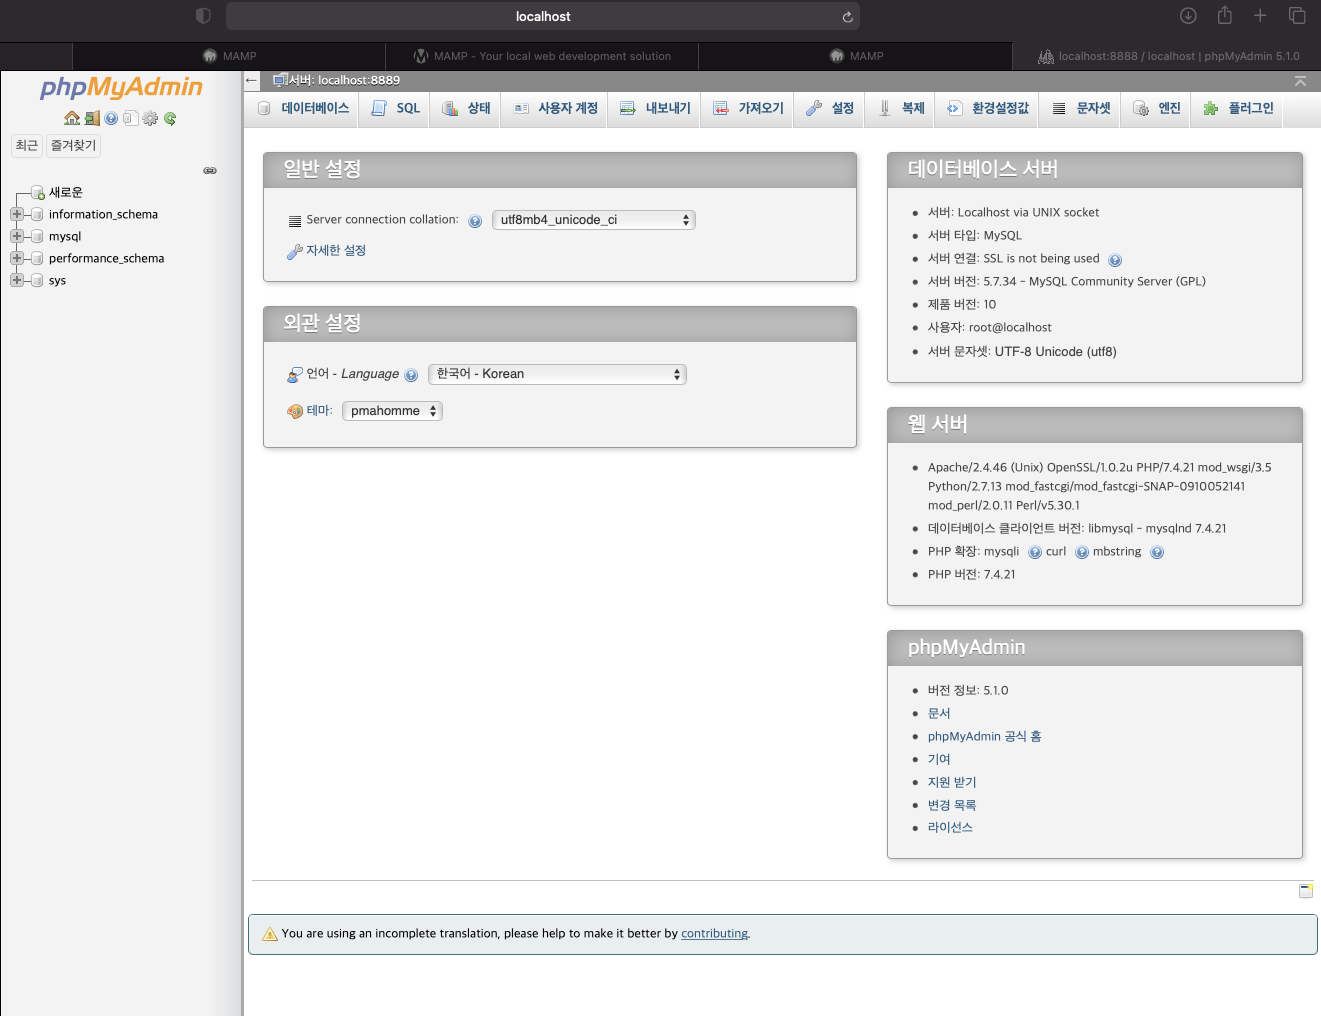The height and width of the screenshot is (1016, 1321).
Task: Click the localhost address bar field
Action: (543, 16)
